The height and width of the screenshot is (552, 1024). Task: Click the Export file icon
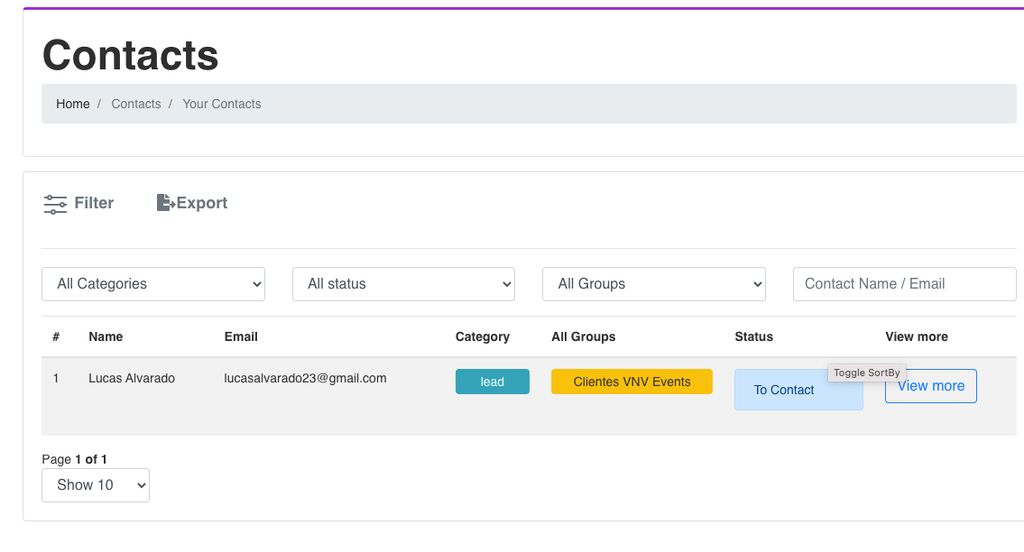coord(165,203)
